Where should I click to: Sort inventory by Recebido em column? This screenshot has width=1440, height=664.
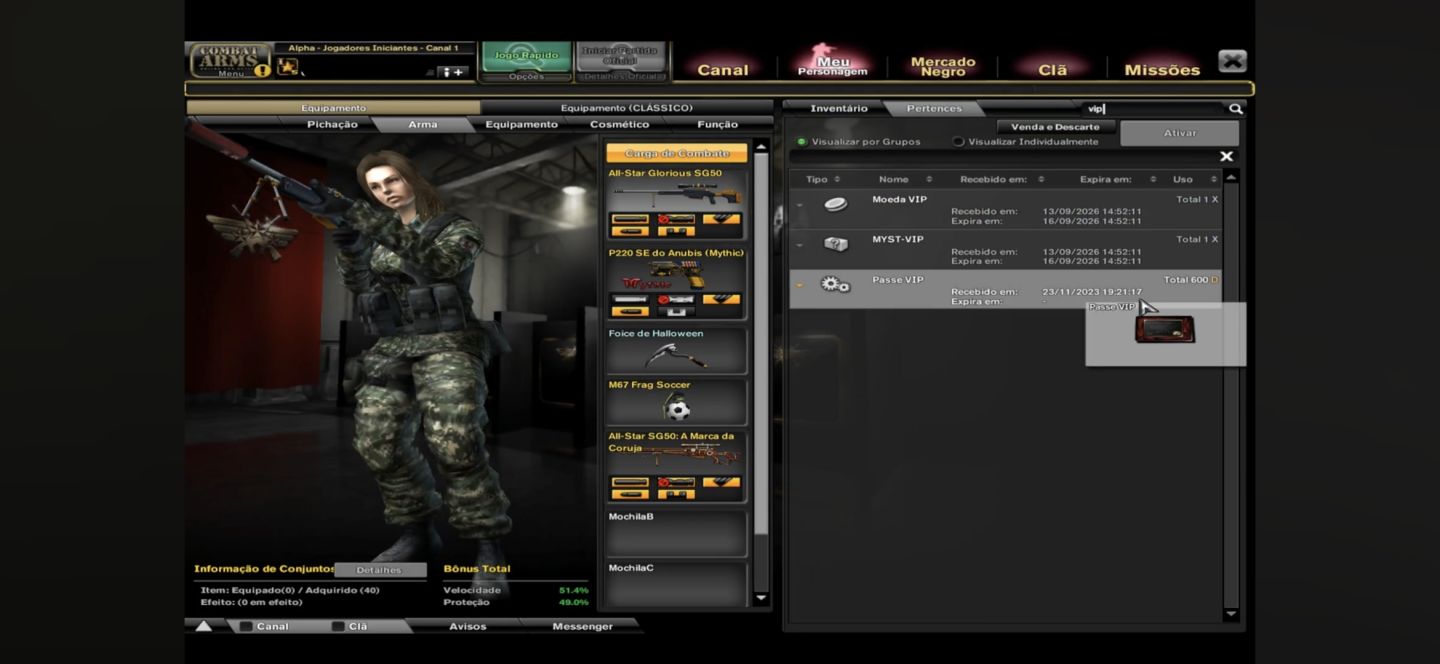pos(1002,179)
